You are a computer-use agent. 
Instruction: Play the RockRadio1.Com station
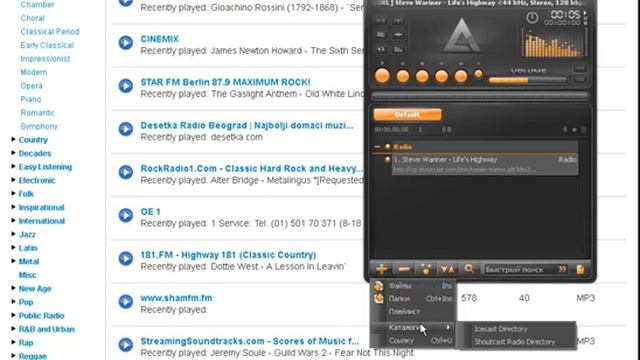click(x=126, y=172)
